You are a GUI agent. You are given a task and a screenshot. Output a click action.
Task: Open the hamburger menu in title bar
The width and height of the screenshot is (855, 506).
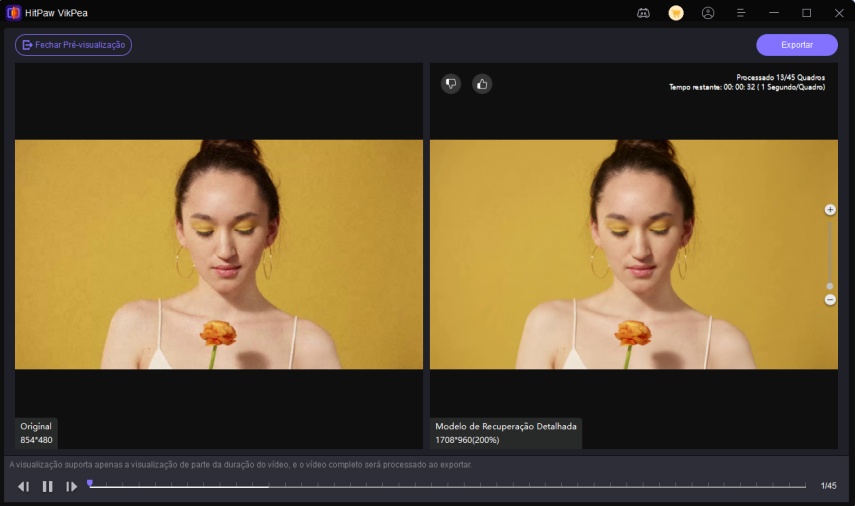(x=740, y=13)
